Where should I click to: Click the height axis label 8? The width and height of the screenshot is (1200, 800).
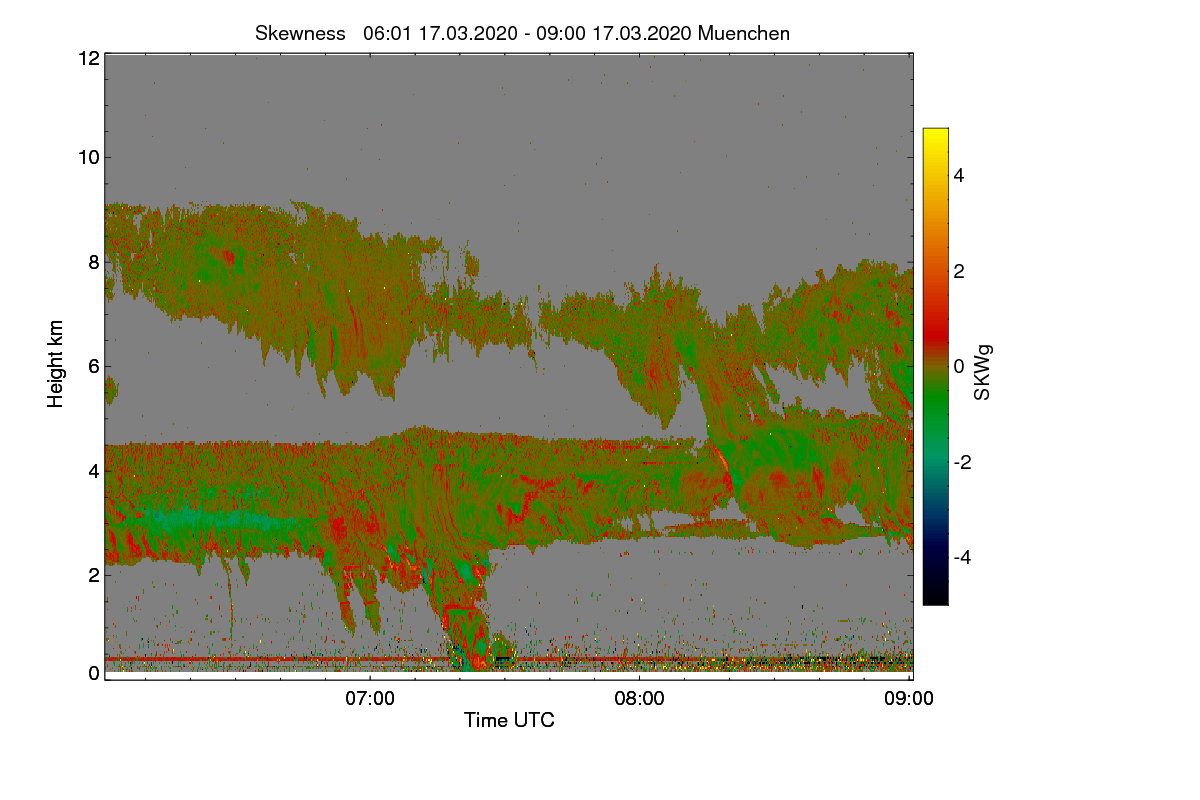[94, 262]
